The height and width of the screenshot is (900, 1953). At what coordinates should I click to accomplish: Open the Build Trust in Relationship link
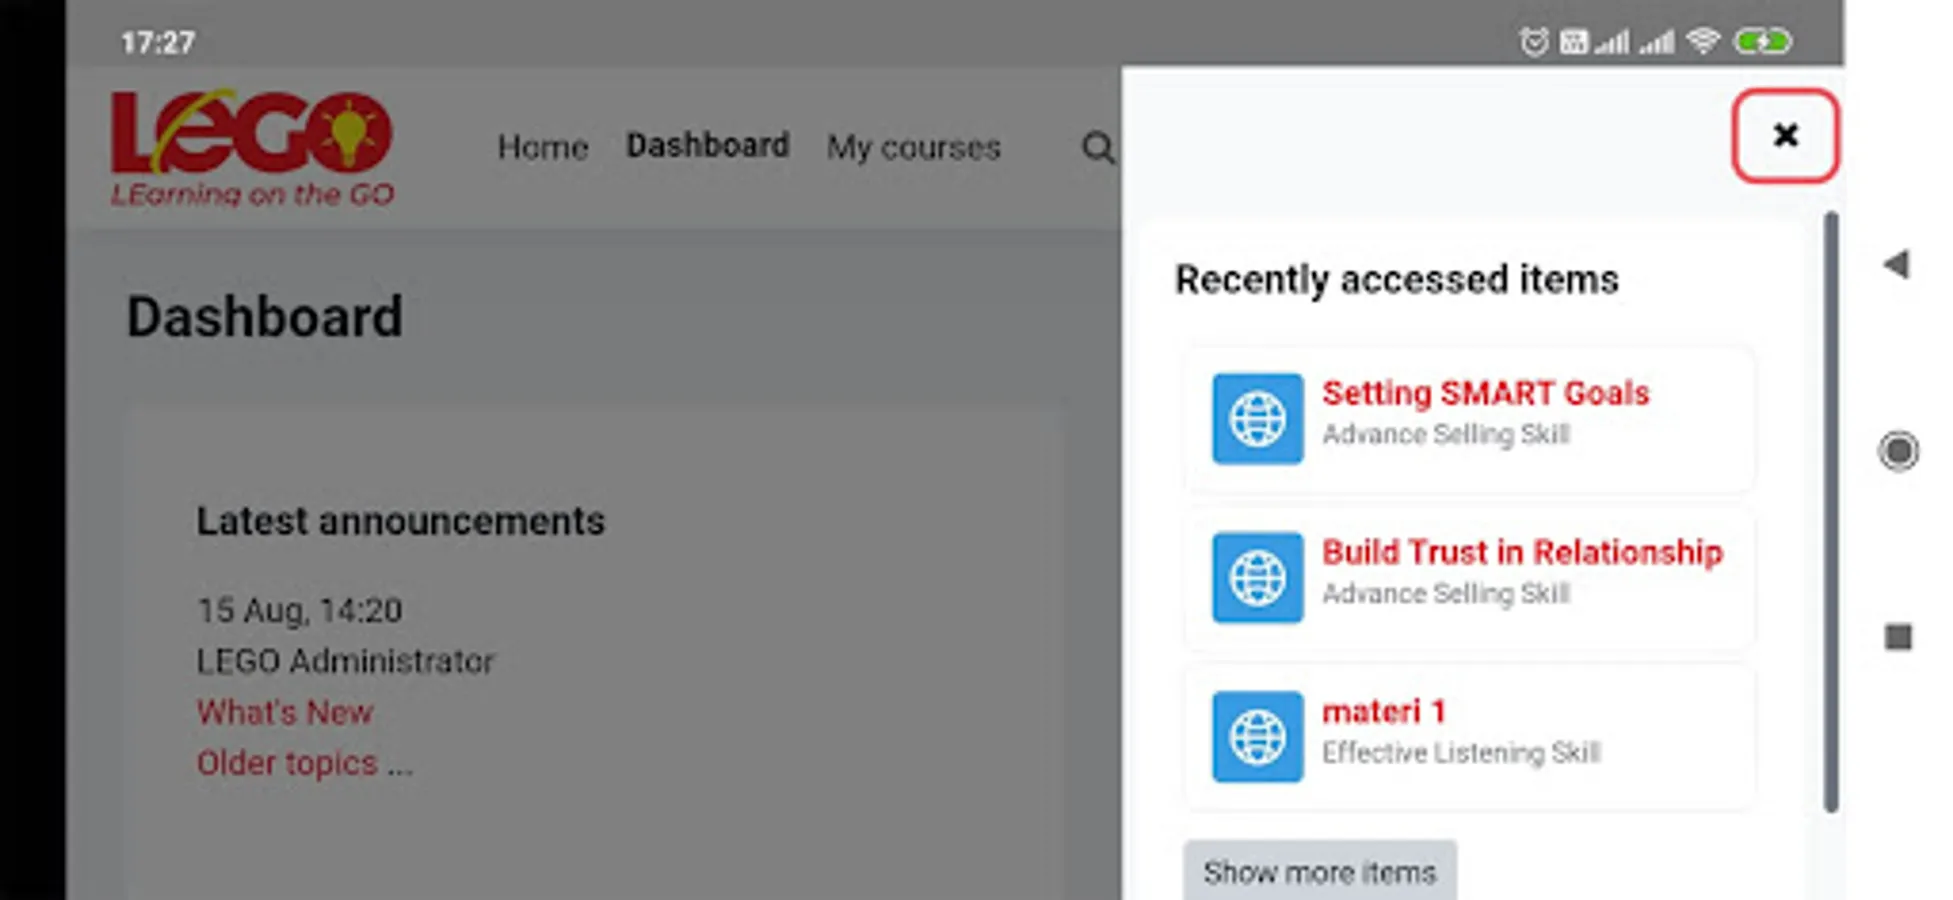click(1522, 552)
